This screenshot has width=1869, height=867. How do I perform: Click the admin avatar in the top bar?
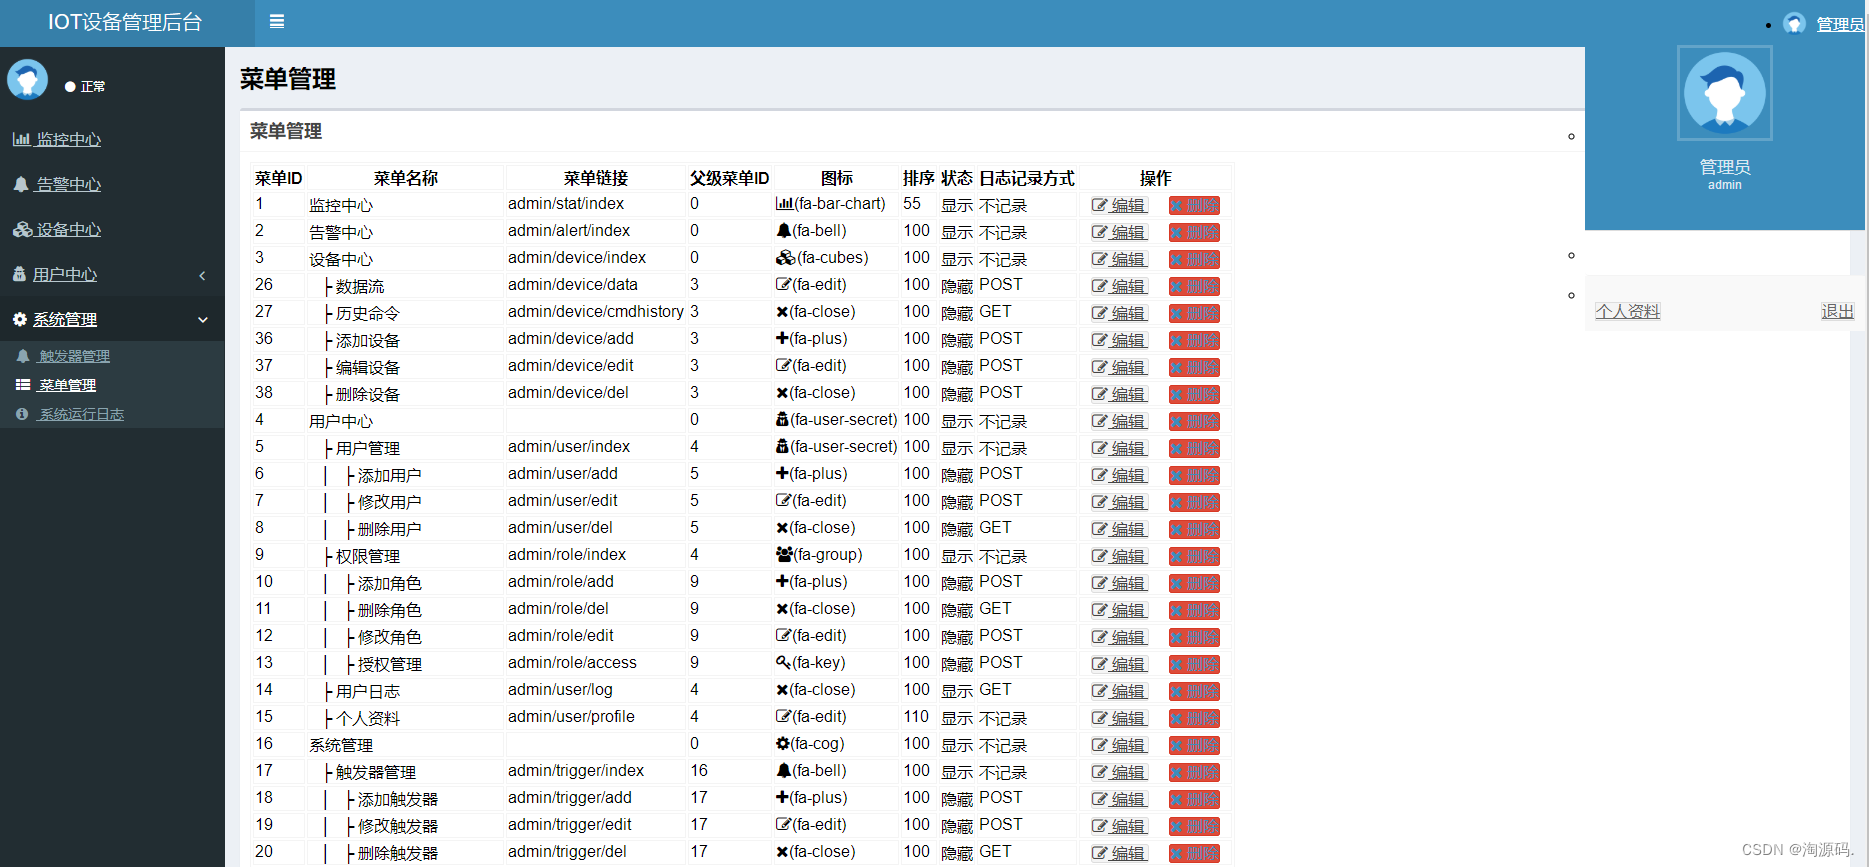pyautogui.click(x=1794, y=23)
